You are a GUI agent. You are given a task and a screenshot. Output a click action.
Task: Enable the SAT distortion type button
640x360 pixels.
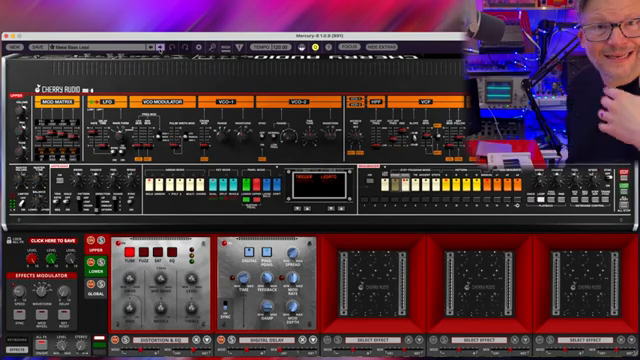pyautogui.click(x=158, y=252)
